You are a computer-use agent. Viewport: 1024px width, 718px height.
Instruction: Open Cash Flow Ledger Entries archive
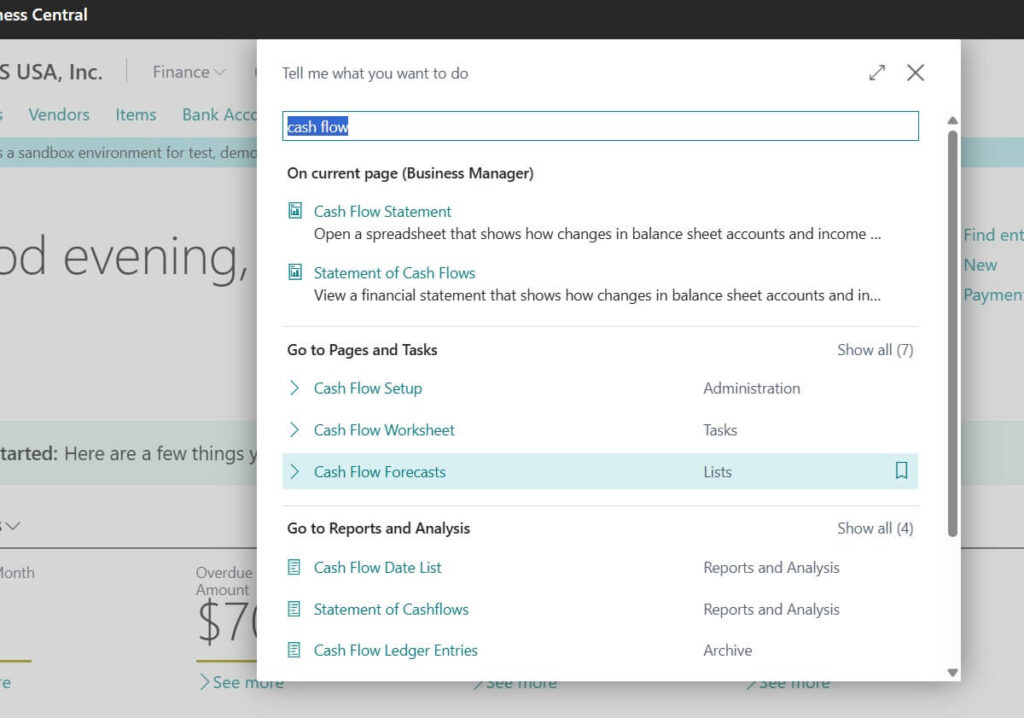click(396, 651)
